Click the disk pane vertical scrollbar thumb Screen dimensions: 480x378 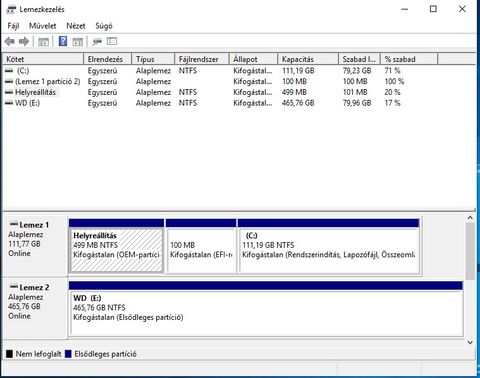point(470,251)
